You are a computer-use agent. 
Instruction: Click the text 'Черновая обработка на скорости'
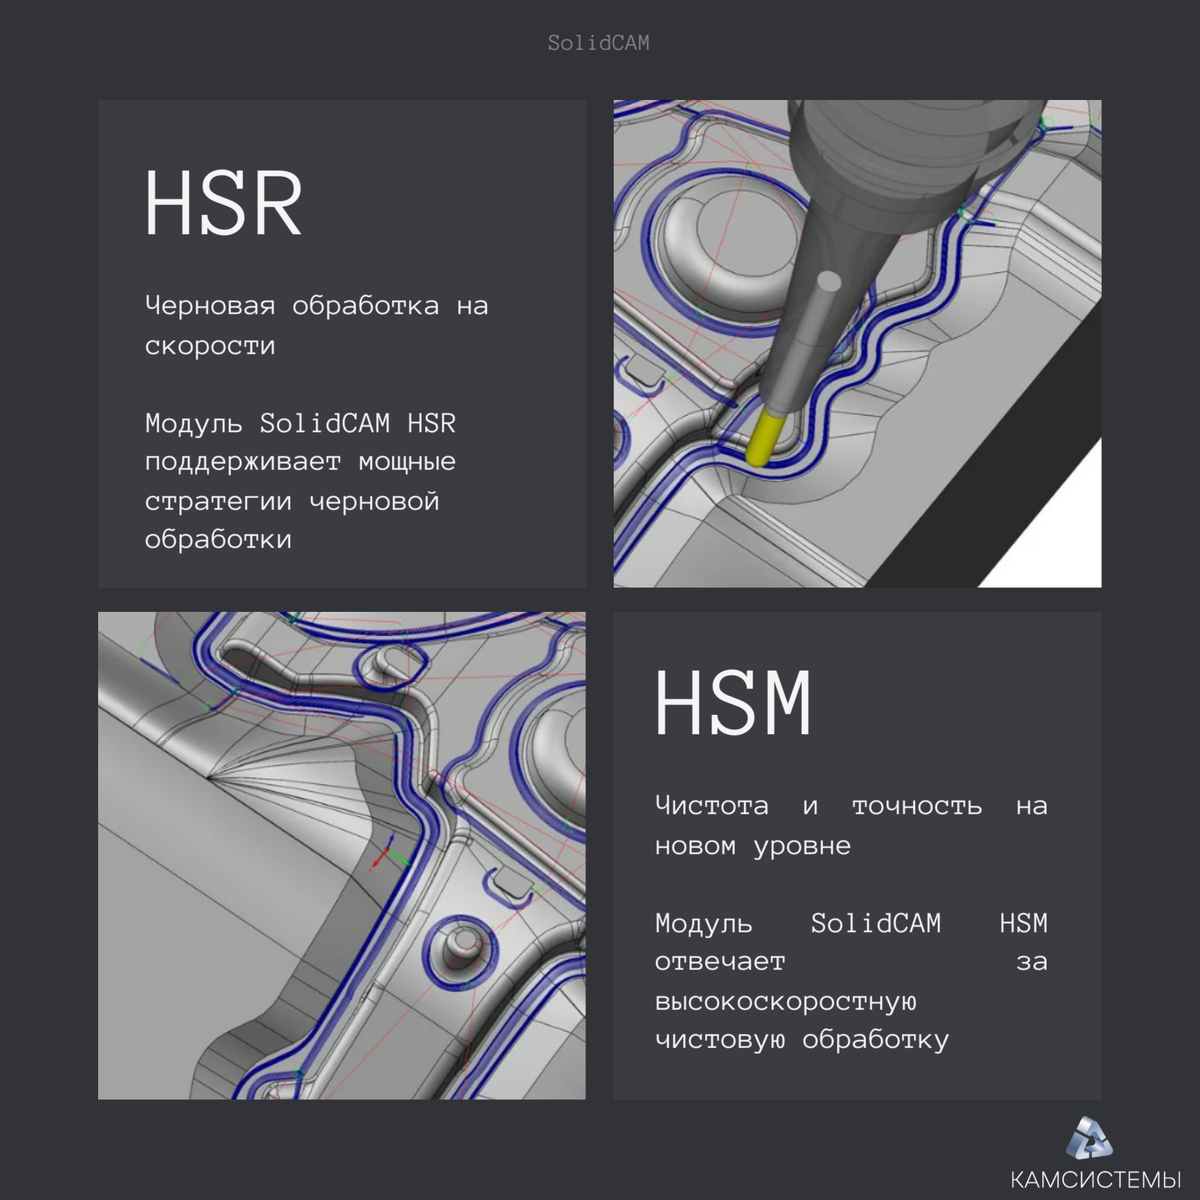coord(317,325)
